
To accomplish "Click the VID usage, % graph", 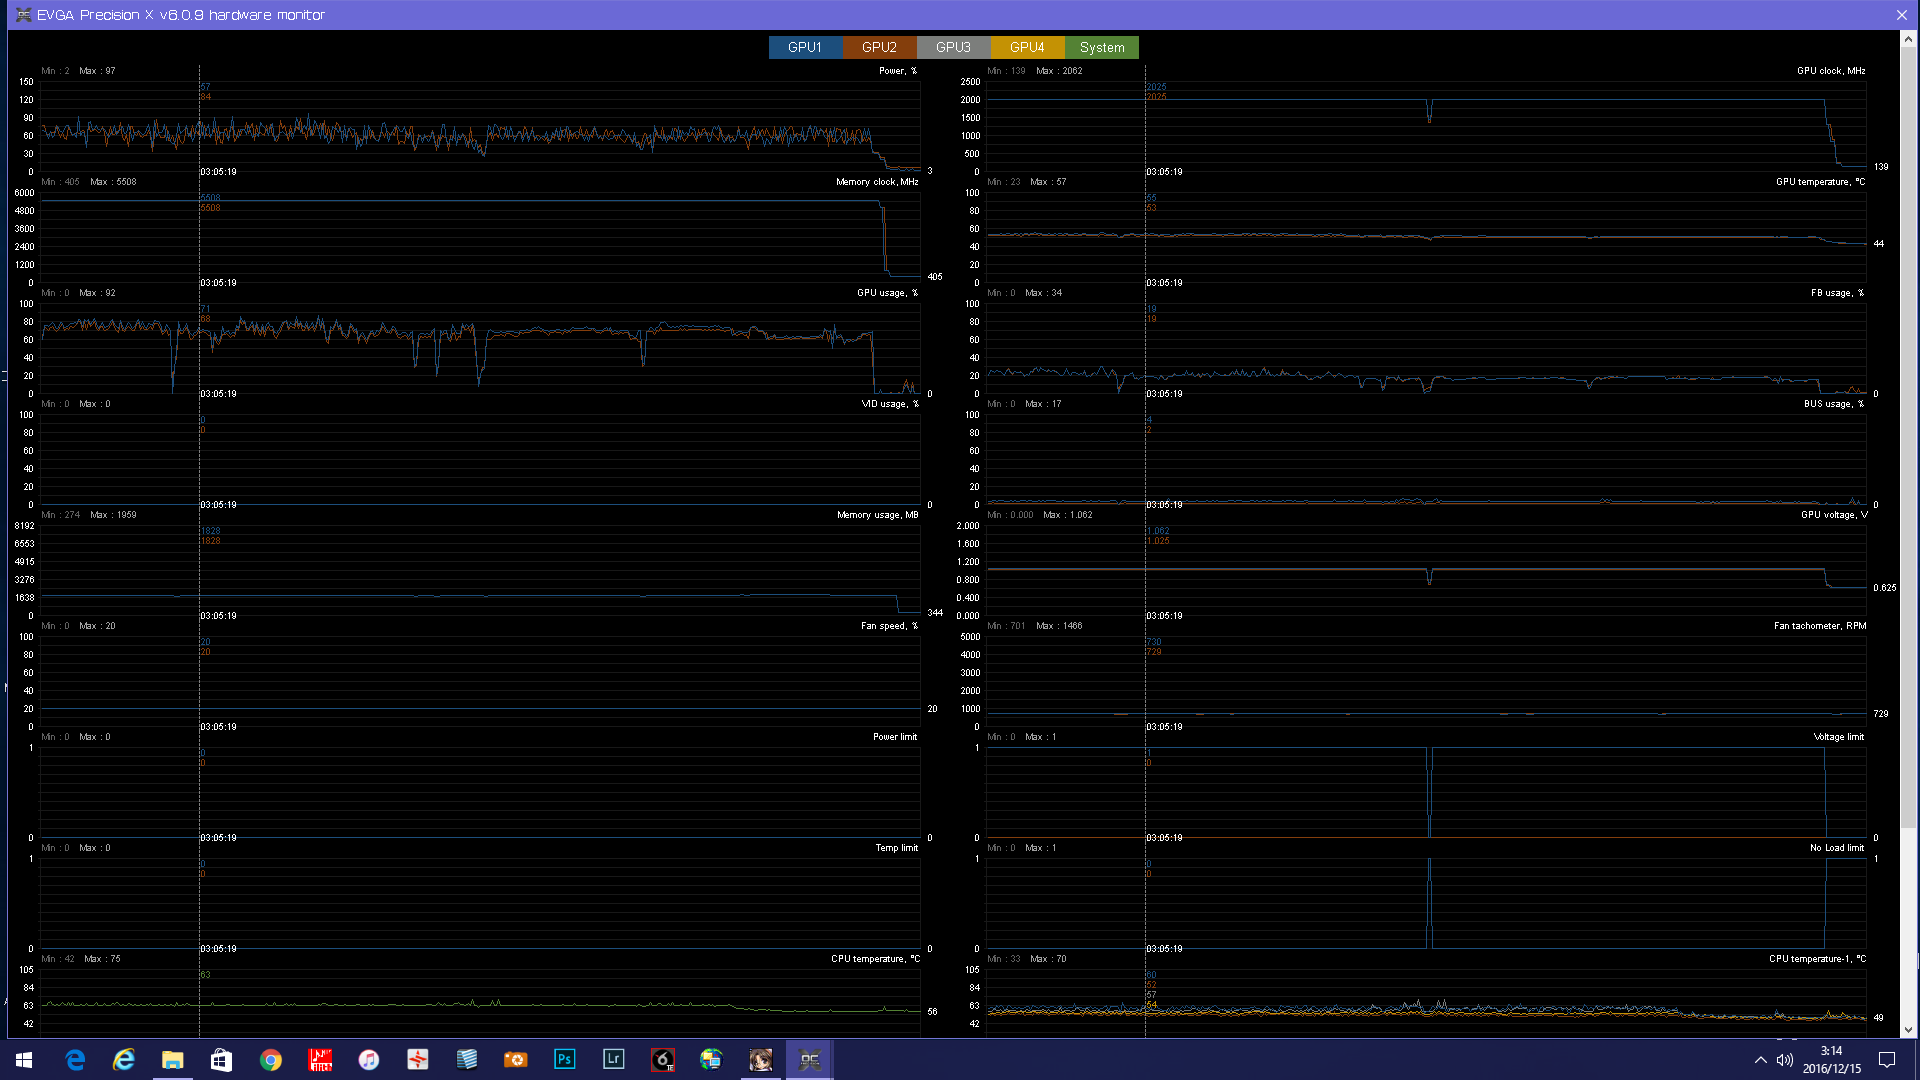I will coord(480,460).
